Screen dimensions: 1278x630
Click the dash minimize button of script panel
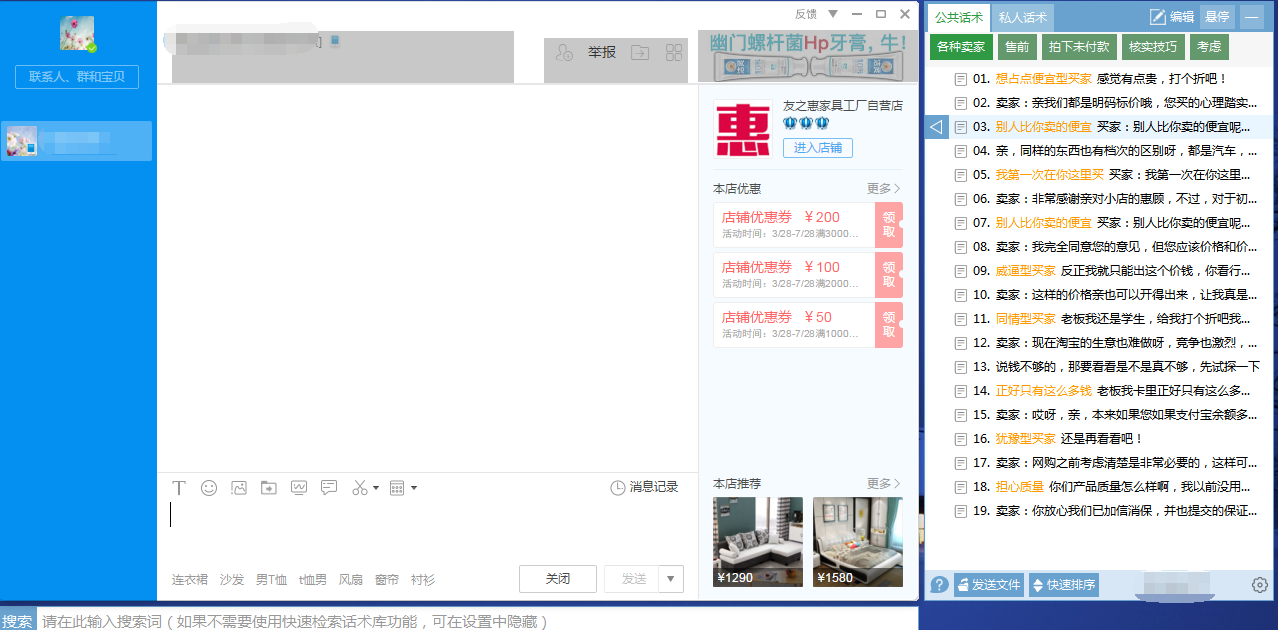tap(1252, 16)
